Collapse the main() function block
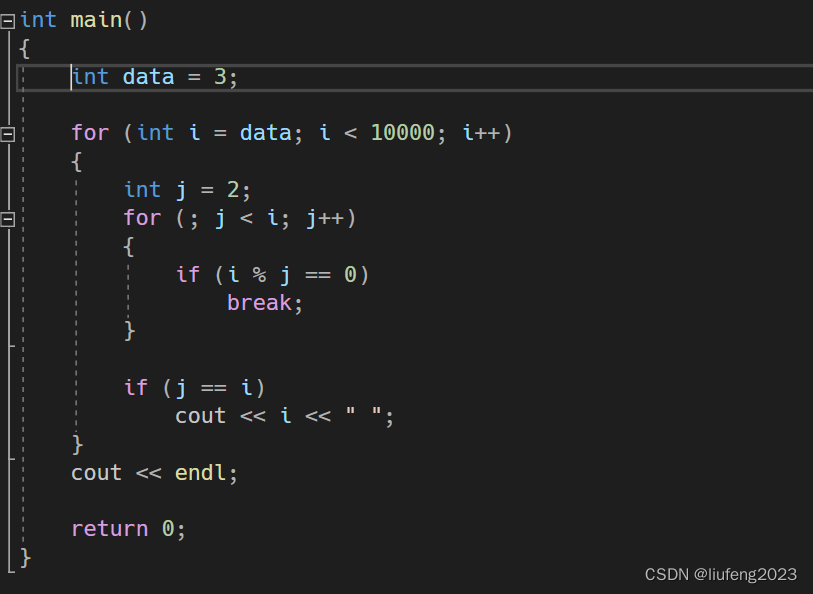 click(x=8, y=20)
